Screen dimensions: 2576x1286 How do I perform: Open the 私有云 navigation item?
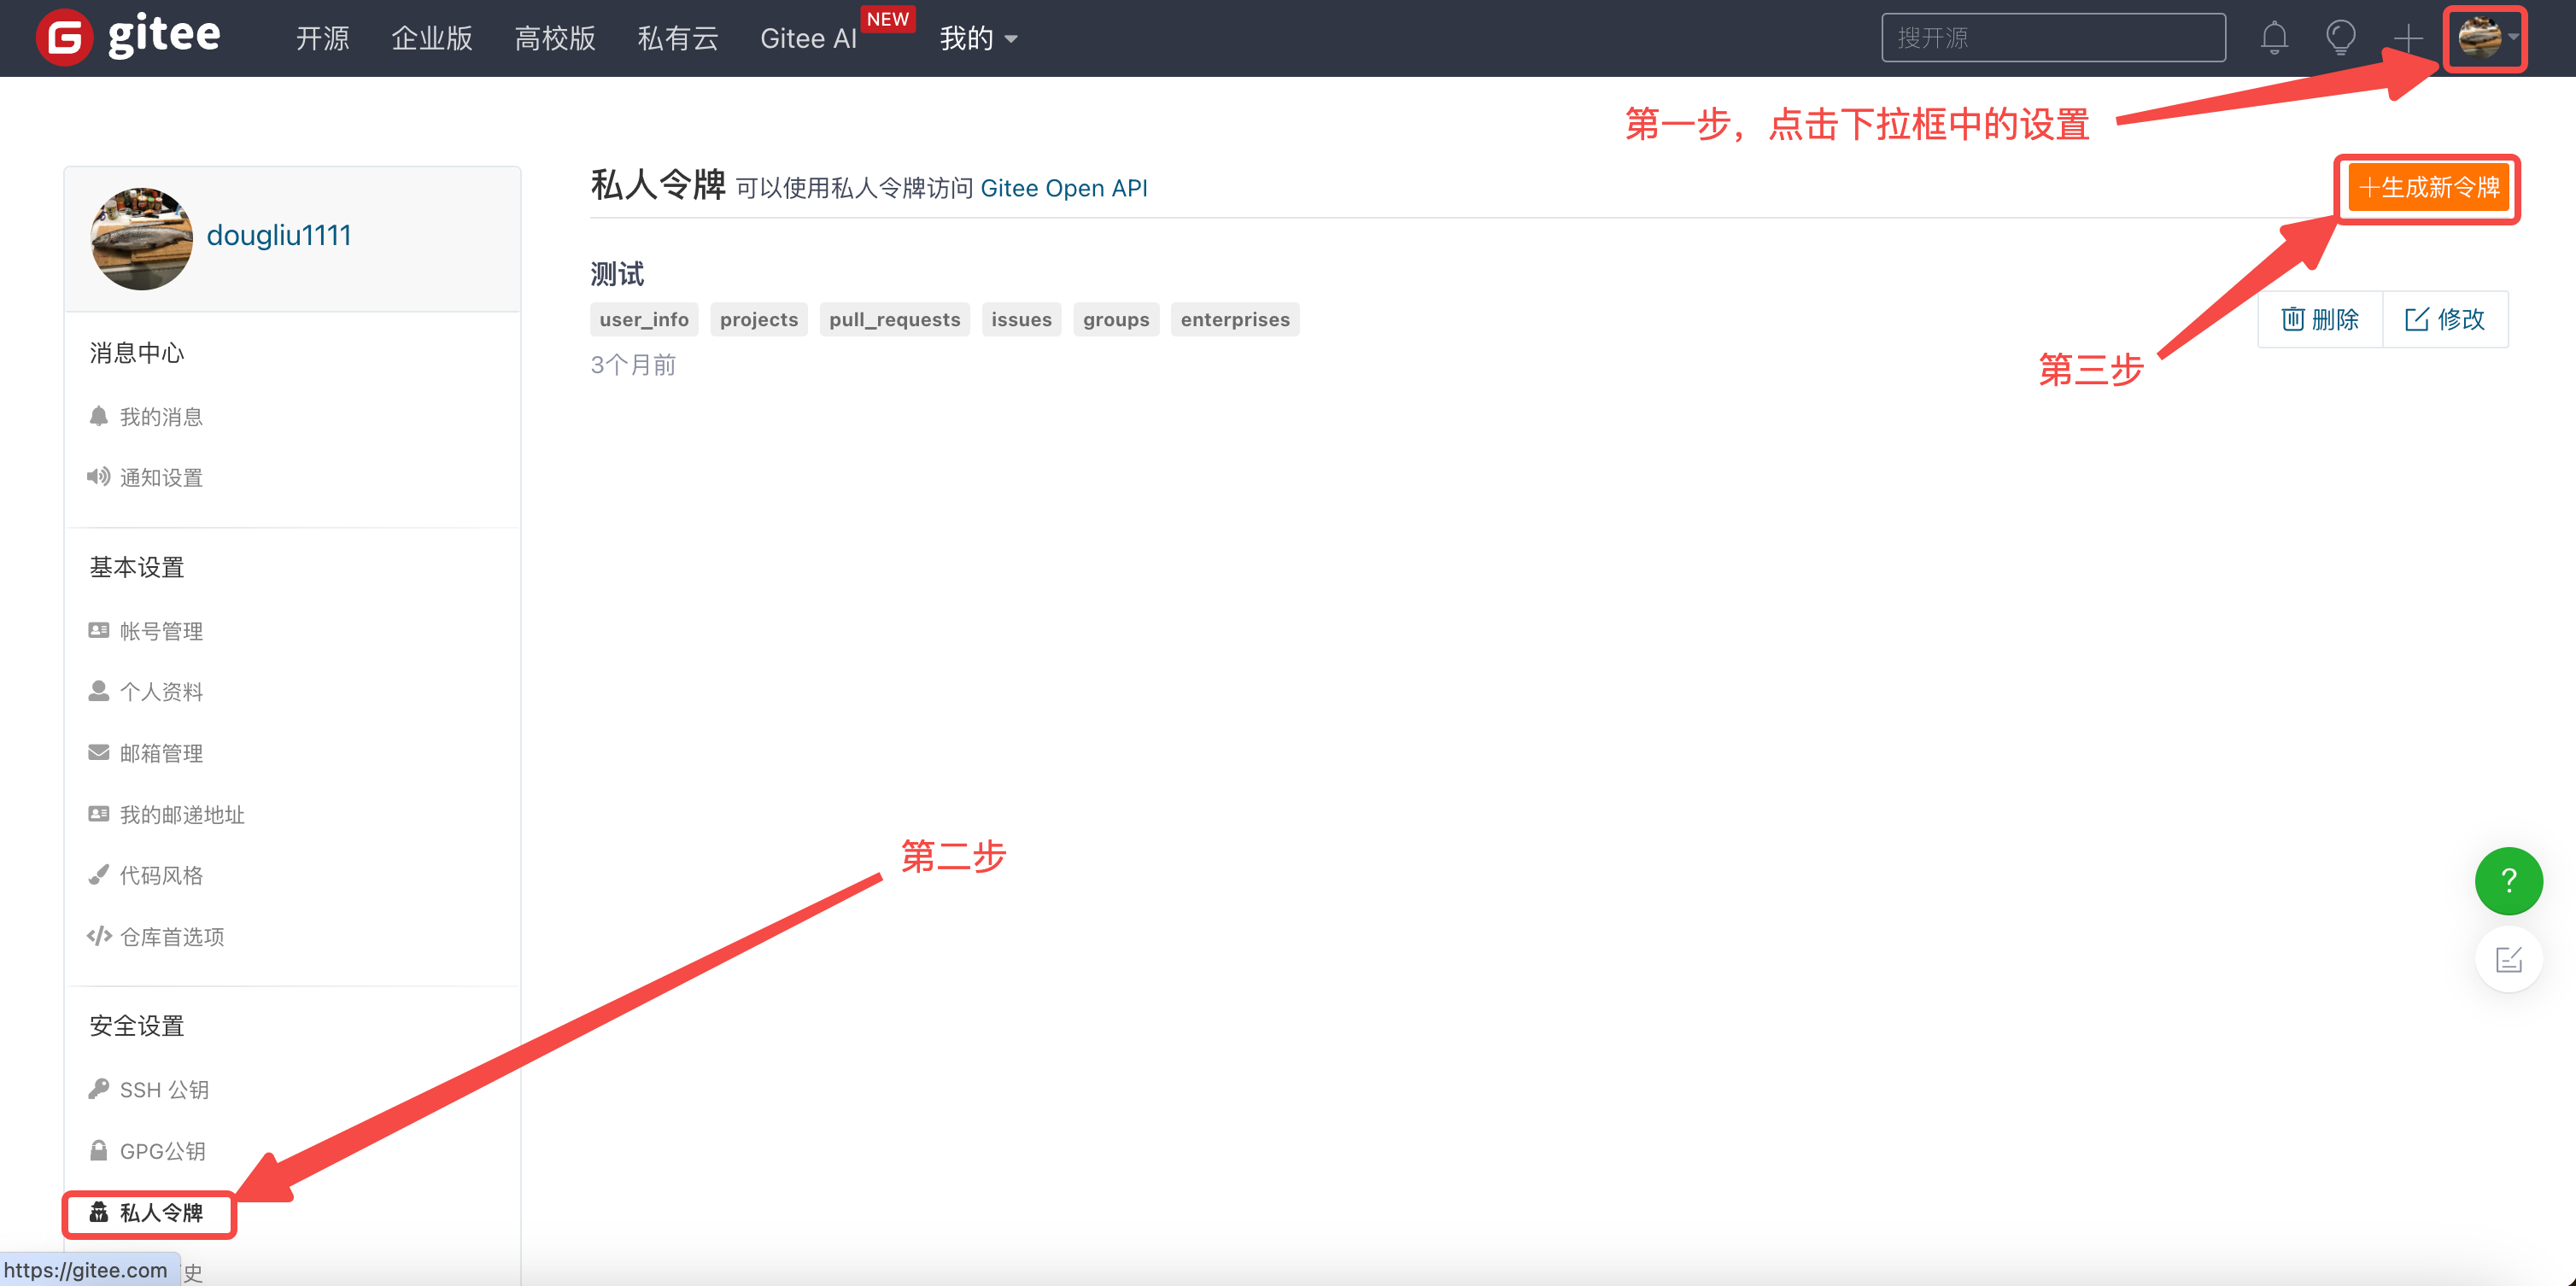[x=678, y=38]
